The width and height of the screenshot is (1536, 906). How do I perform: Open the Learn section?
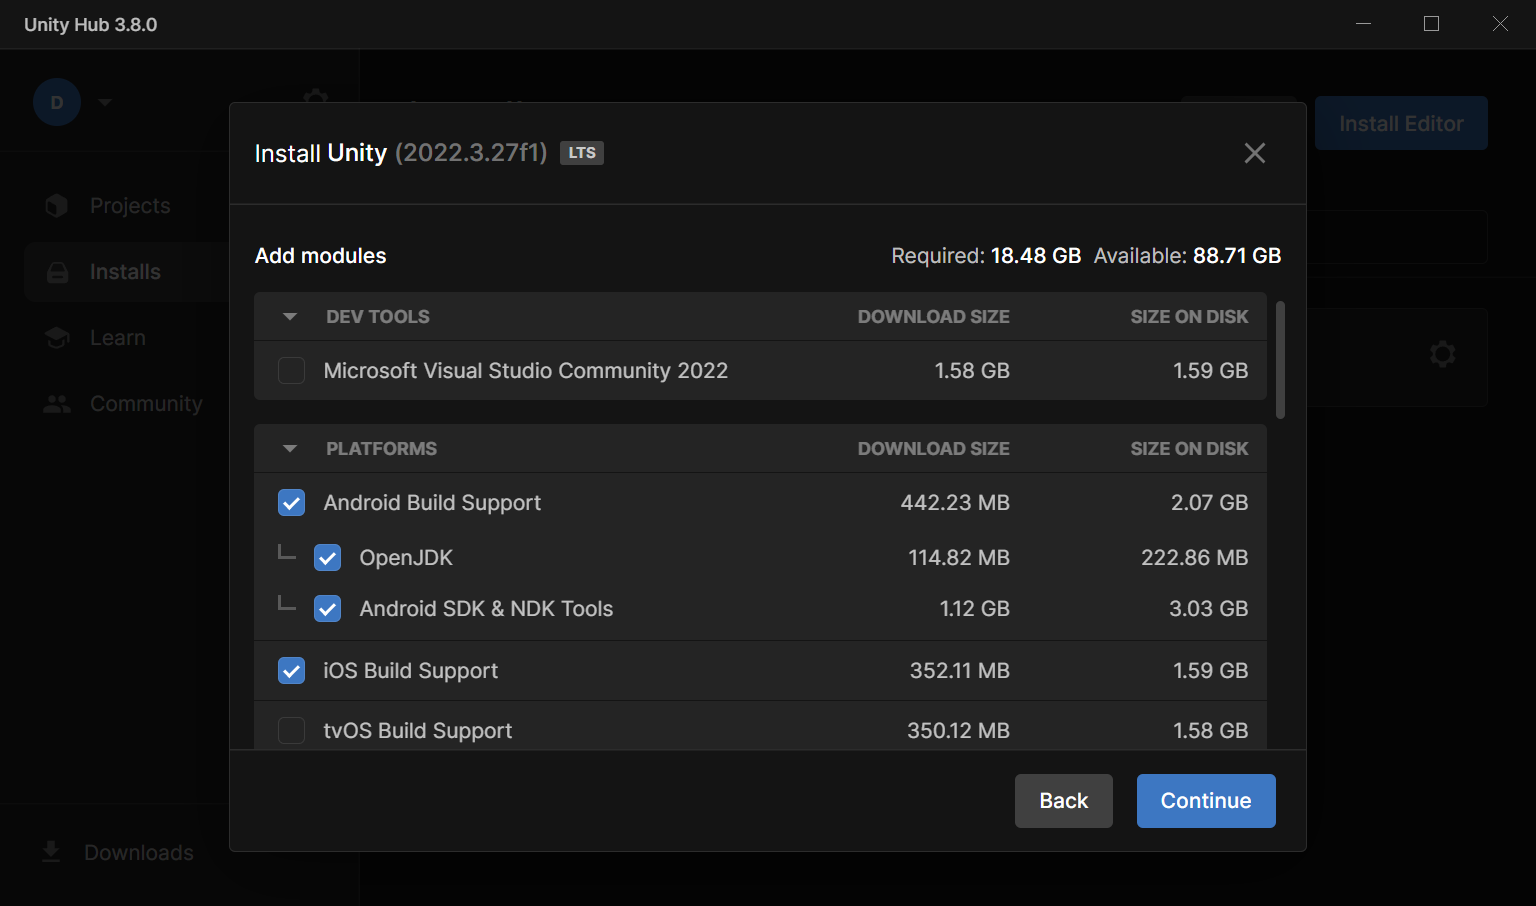click(x=118, y=338)
